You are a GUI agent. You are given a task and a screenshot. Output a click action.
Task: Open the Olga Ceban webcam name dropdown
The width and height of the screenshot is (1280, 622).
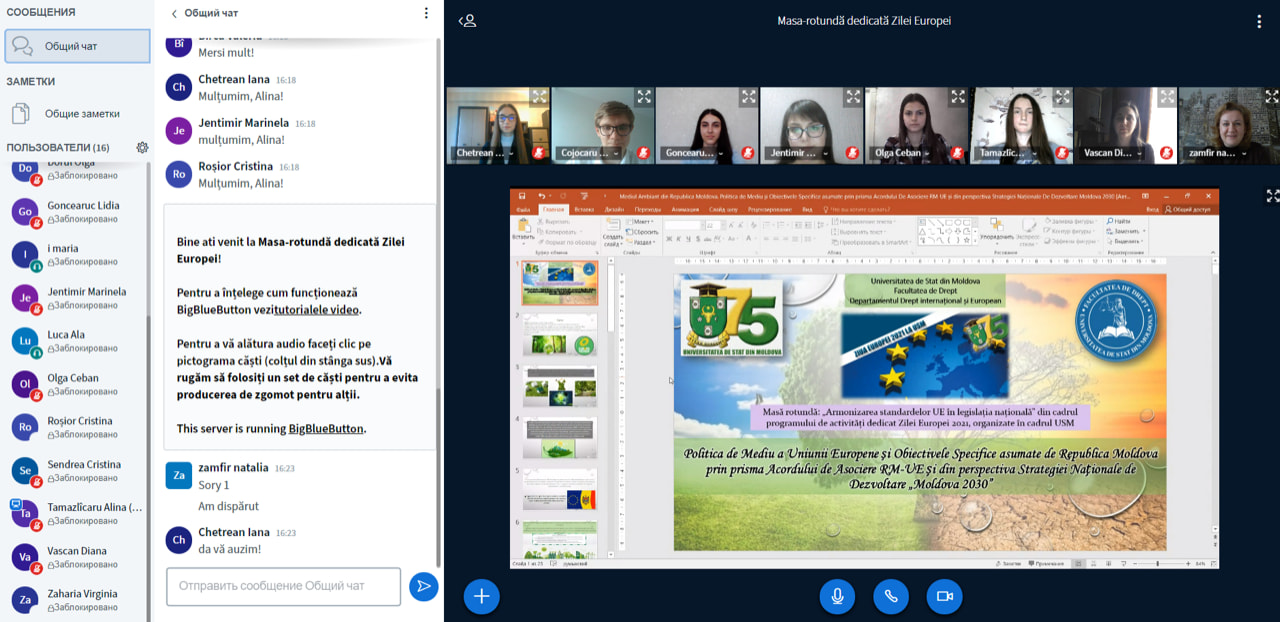coord(903,153)
